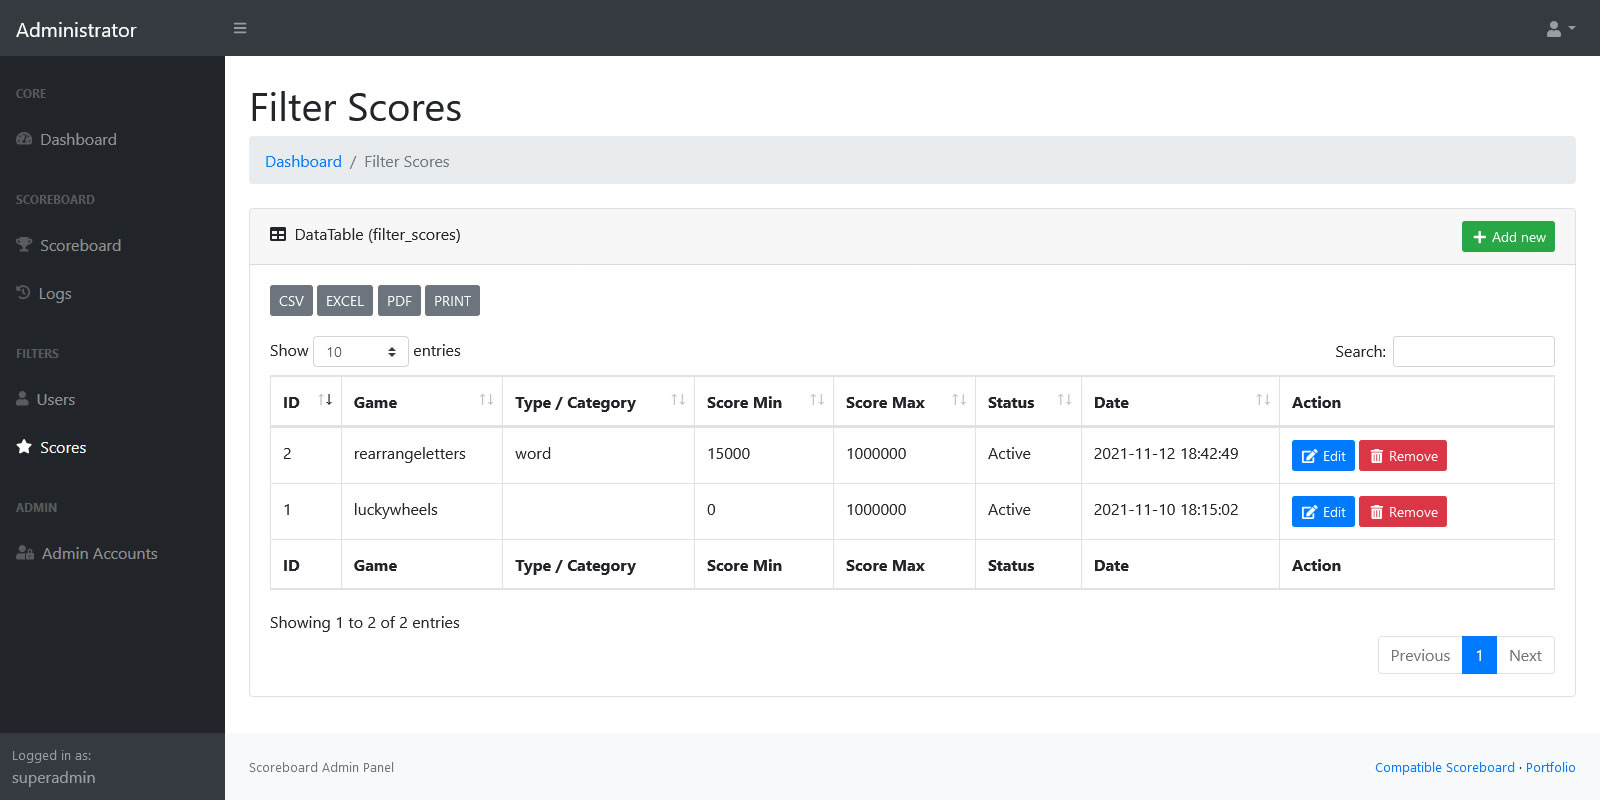
Task: Edit the rearrangeletters row
Action: pos(1322,456)
